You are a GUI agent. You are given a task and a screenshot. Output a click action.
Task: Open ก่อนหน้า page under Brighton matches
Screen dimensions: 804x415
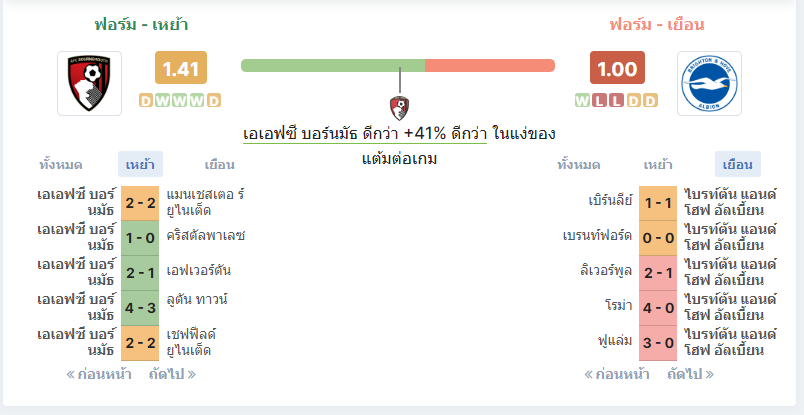click(x=617, y=374)
